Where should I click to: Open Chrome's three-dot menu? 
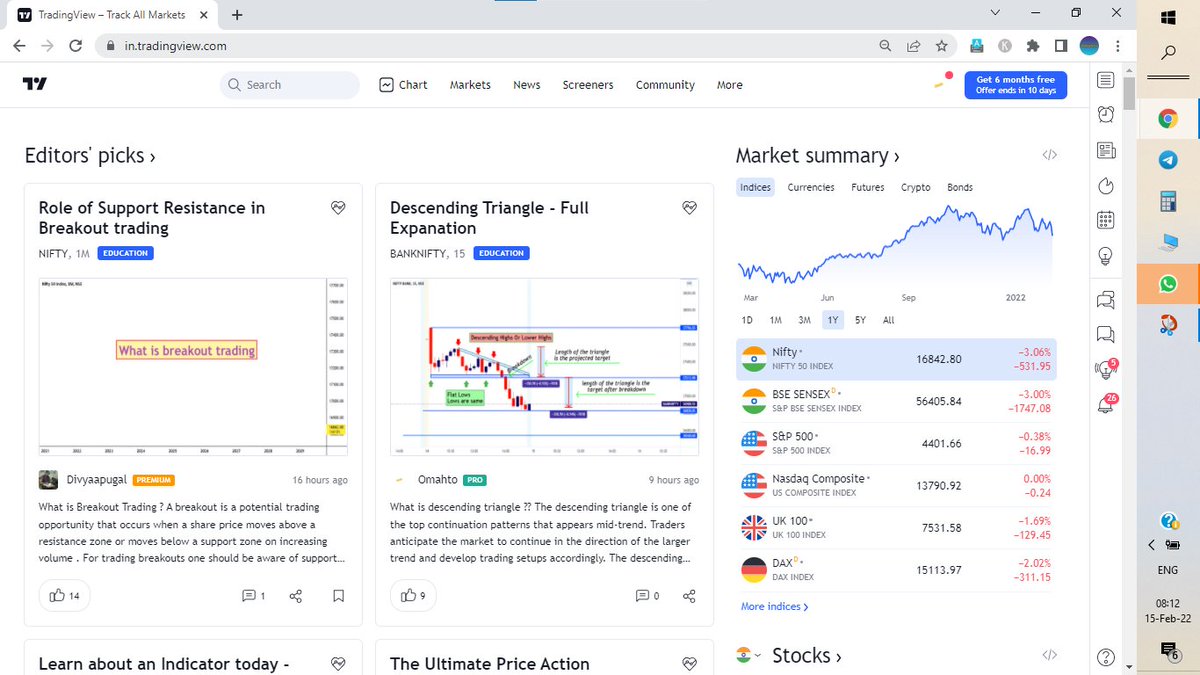point(1117,46)
